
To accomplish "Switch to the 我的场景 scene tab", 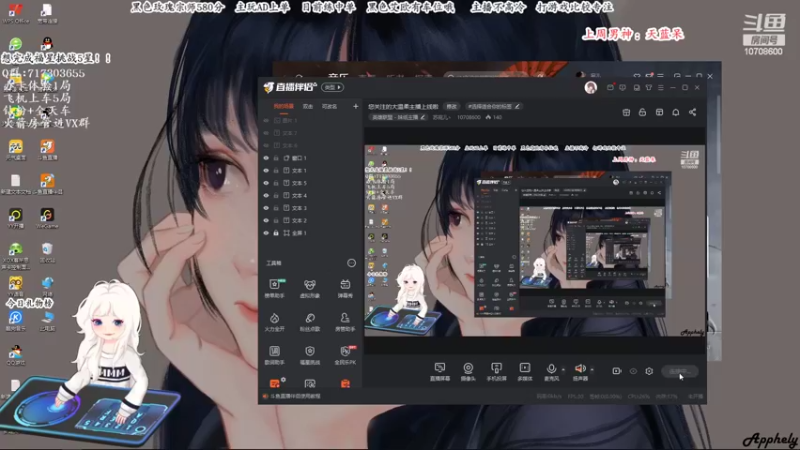I will tap(284, 107).
